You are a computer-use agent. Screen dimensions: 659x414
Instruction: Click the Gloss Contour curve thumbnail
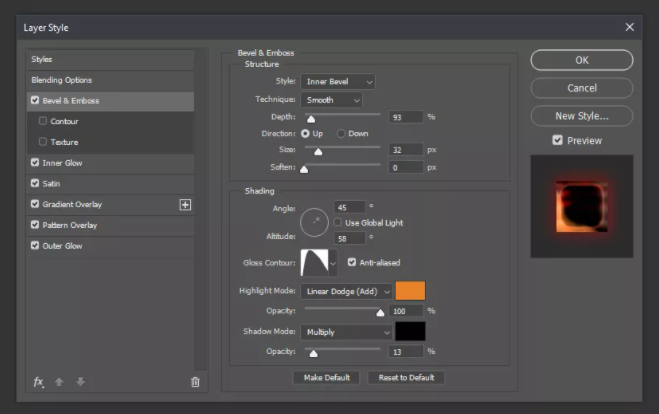tap(314, 263)
